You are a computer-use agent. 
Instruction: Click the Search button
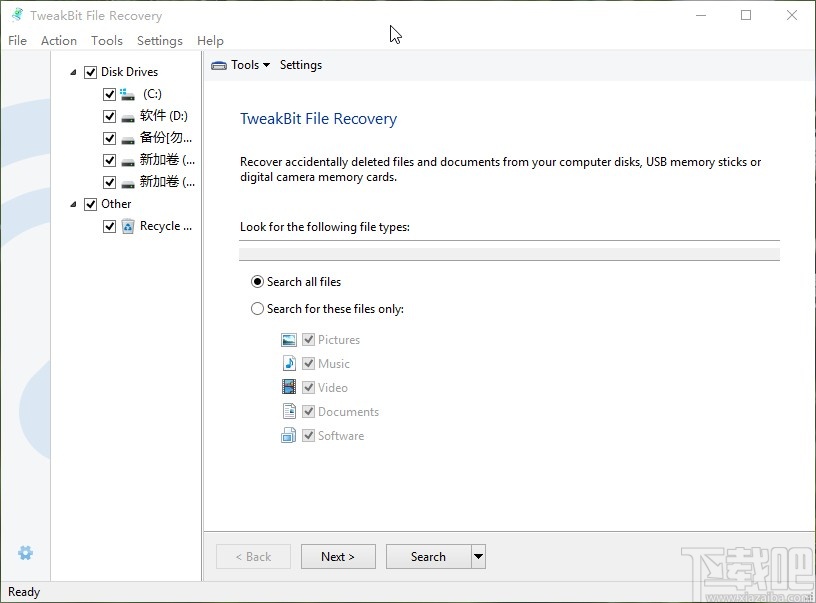point(428,557)
